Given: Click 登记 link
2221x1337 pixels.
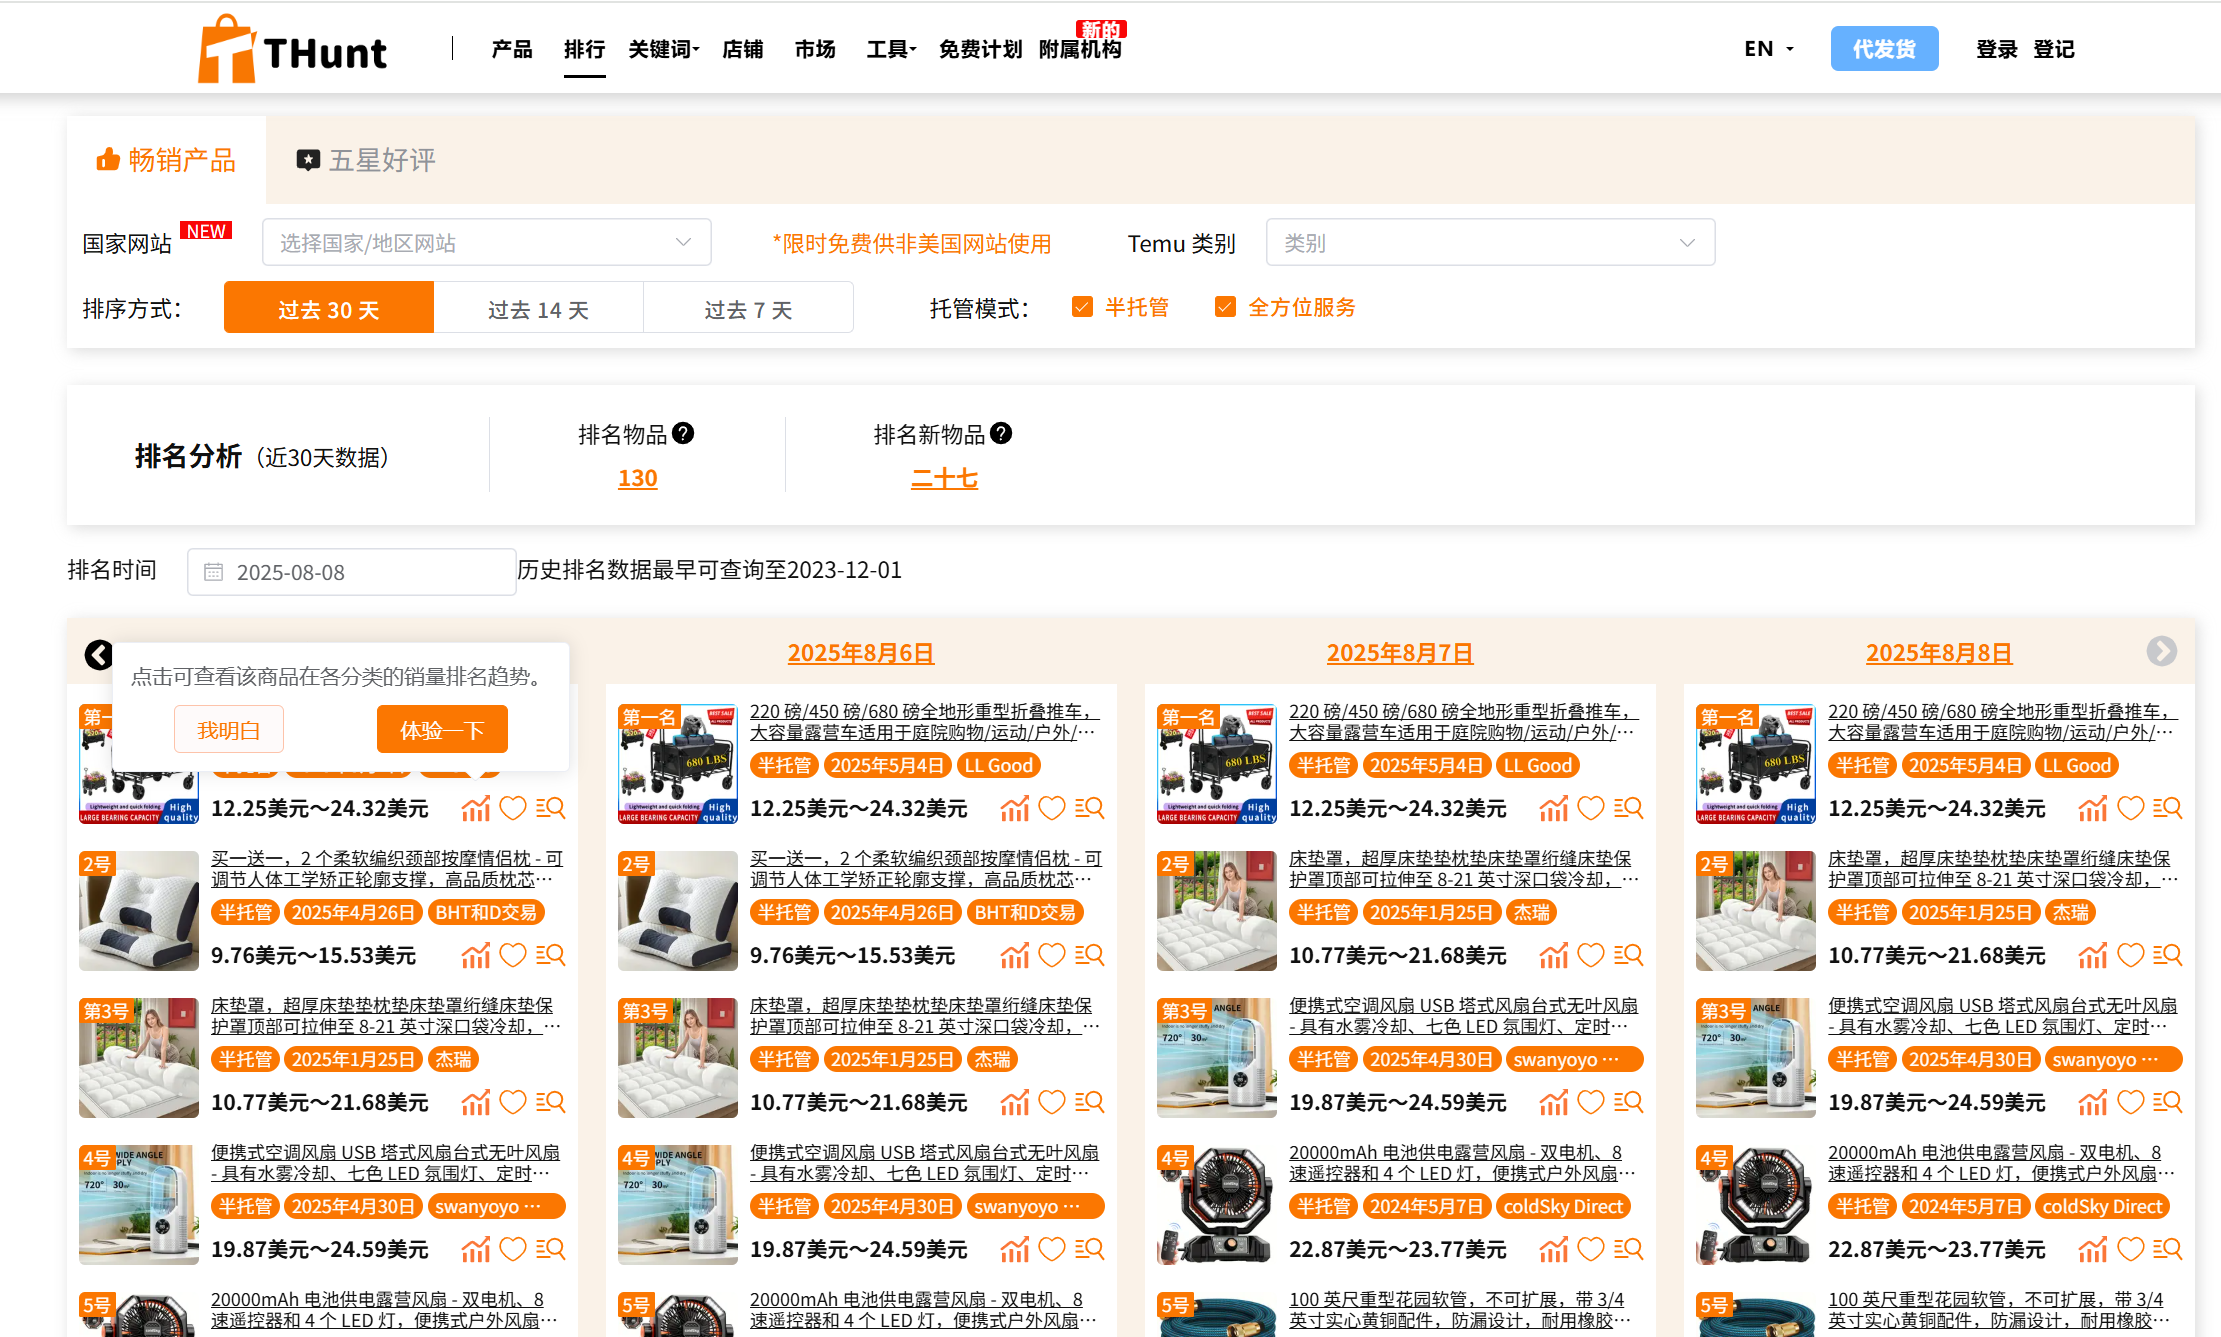Looking at the screenshot, I should [2053, 49].
